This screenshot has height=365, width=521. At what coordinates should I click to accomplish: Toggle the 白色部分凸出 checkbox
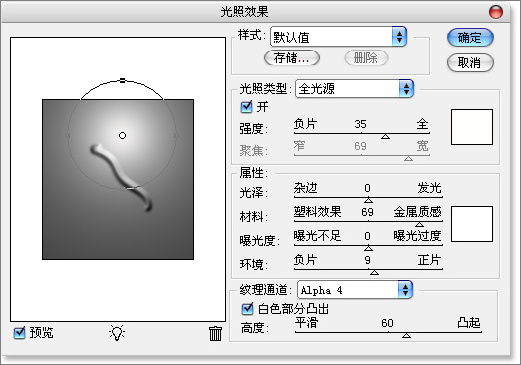click(x=247, y=309)
